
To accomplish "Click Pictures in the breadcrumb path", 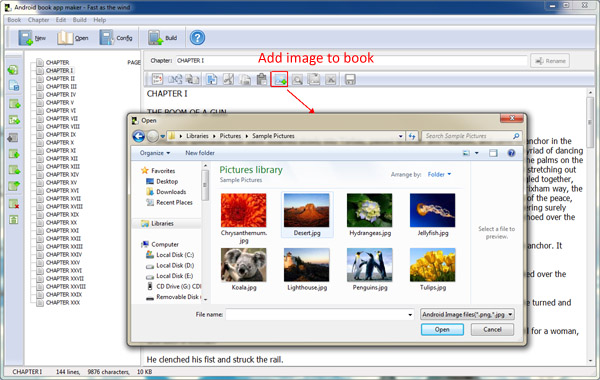I will tap(230, 136).
